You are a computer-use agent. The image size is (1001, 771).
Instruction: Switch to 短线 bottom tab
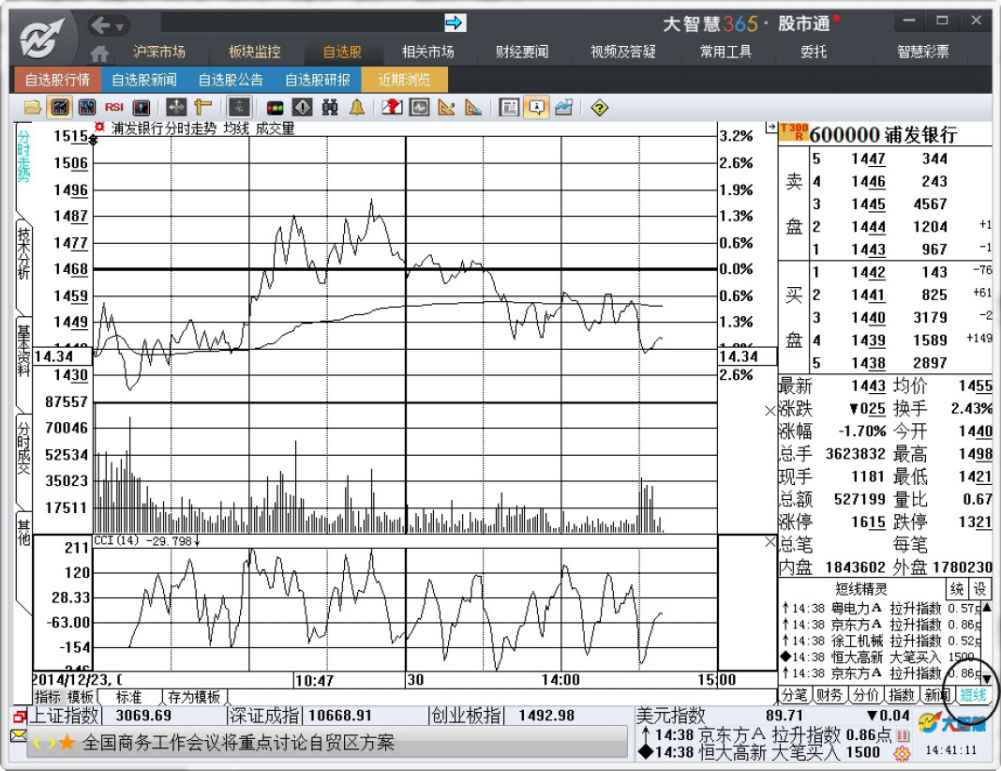click(974, 695)
